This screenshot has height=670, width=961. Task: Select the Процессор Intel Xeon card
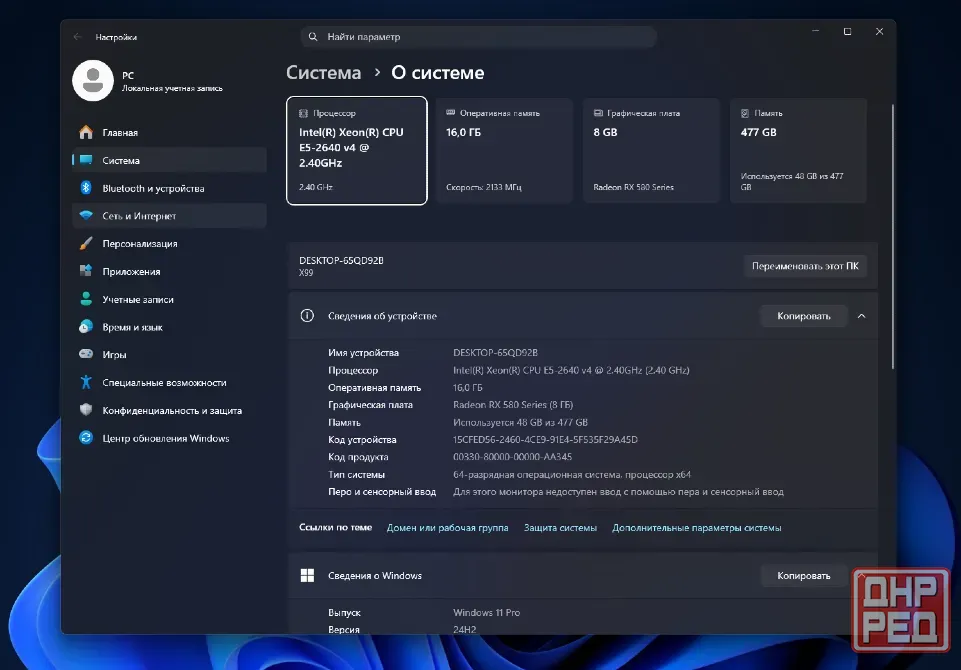(x=357, y=151)
